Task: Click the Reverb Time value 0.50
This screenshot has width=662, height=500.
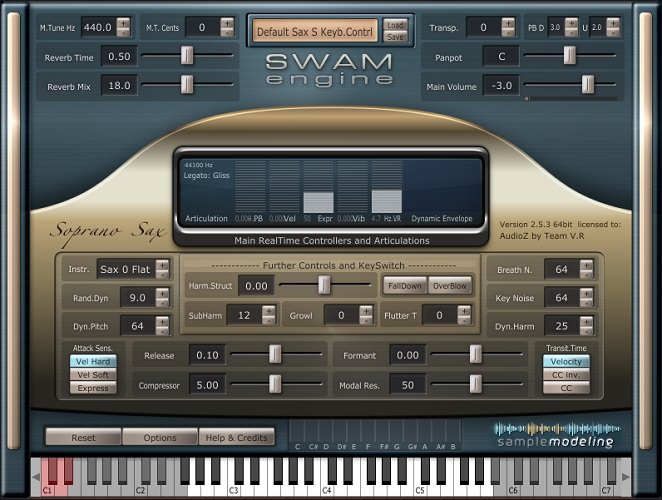Action: tap(119, 57)
